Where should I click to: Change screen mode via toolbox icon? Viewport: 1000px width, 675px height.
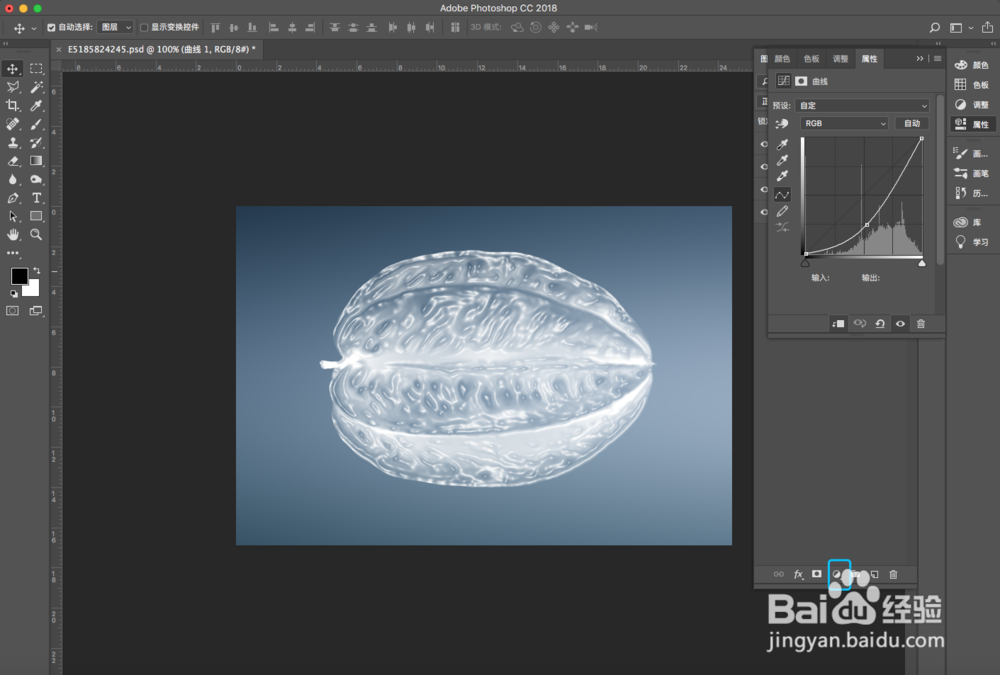[x=36, y=311]
